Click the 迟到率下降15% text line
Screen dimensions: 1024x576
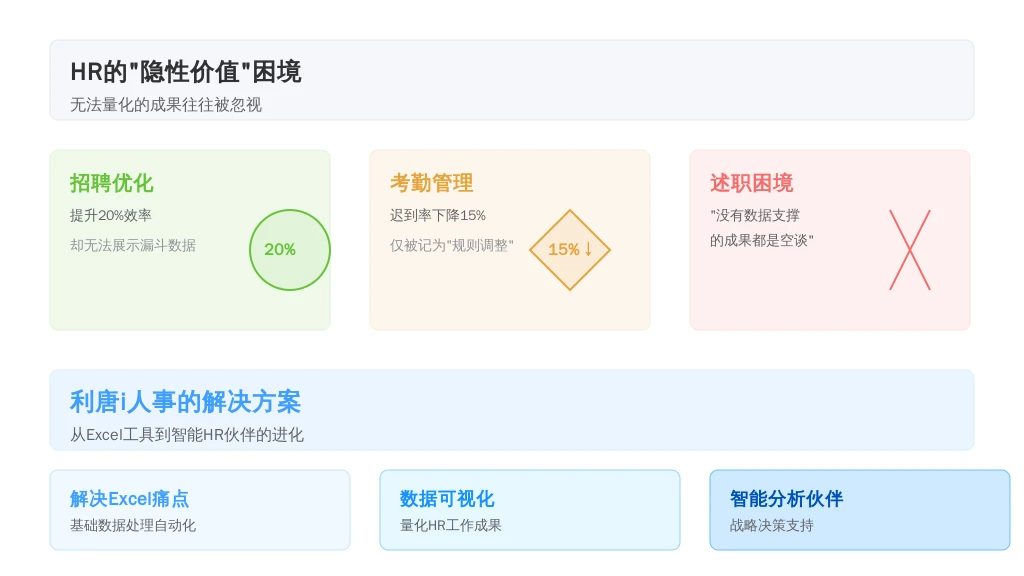tap(438, 216)
